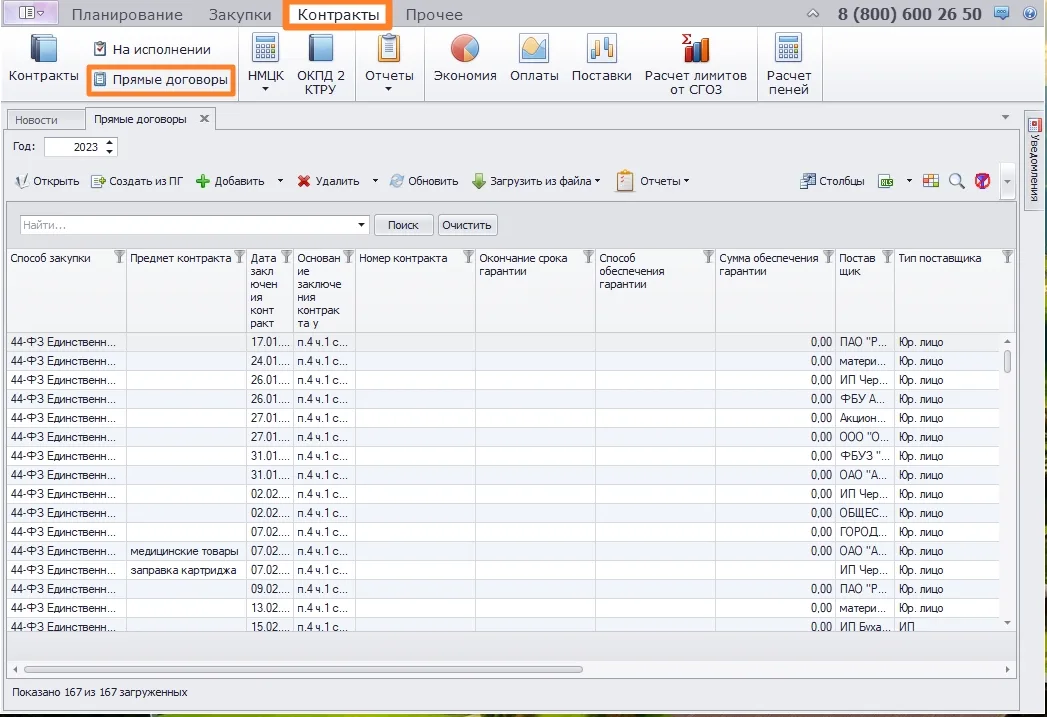Select the row with заправка картриджа
Image resolution: width=1047 pixels, height=717 pixels.
click(503, 570)
